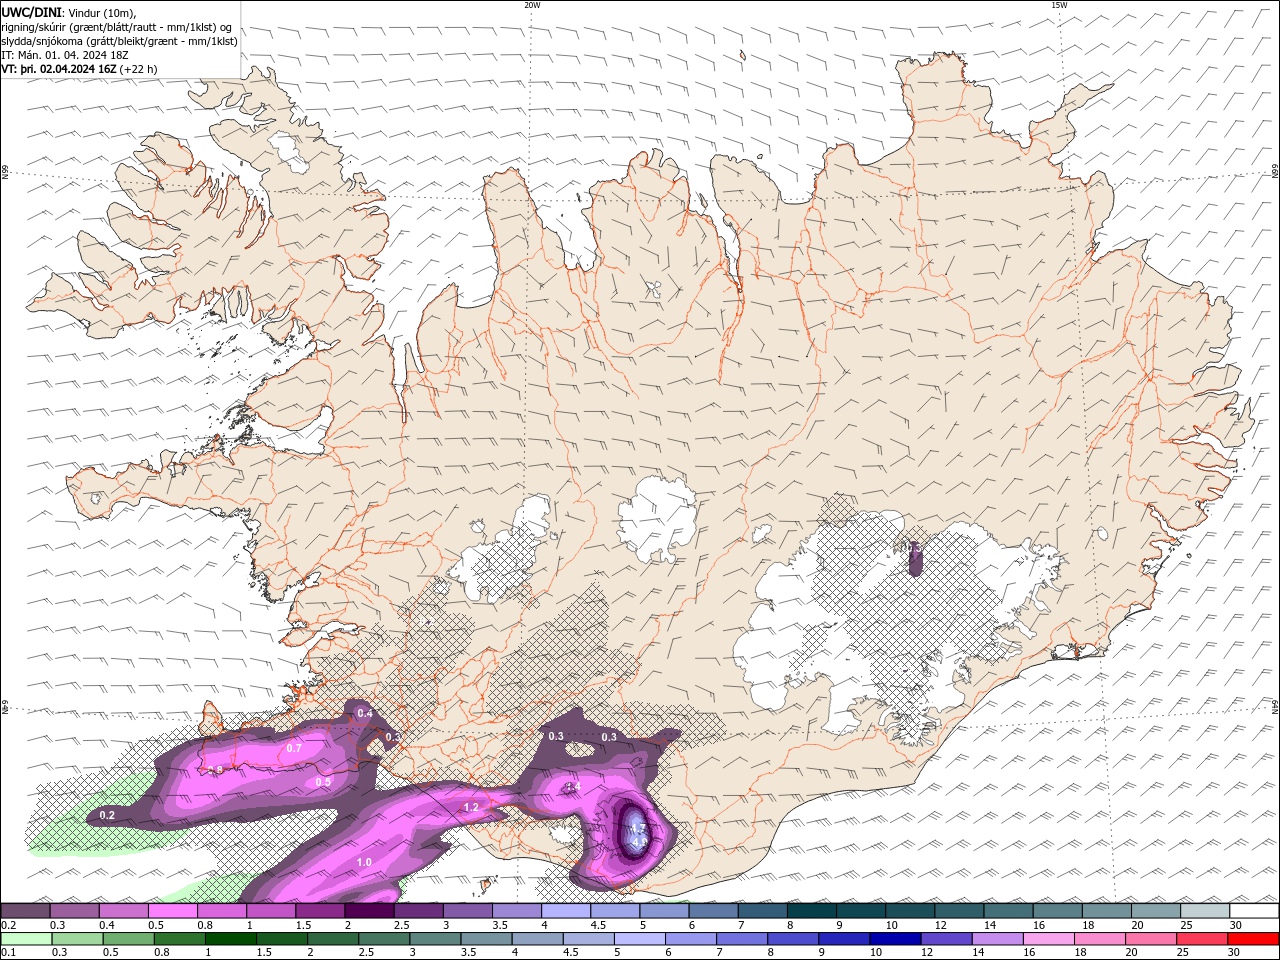Pick top legend swatch between 0.5 and 0.8

174,911
